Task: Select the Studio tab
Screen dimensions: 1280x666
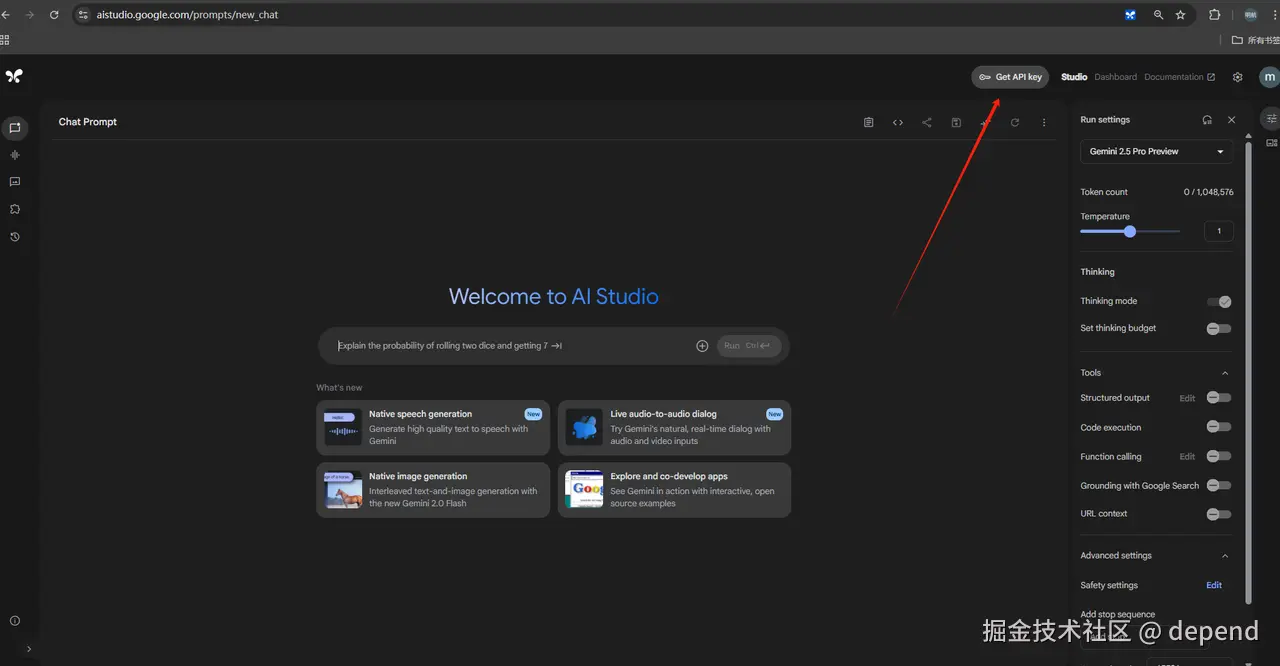Action: point(1074,77)
